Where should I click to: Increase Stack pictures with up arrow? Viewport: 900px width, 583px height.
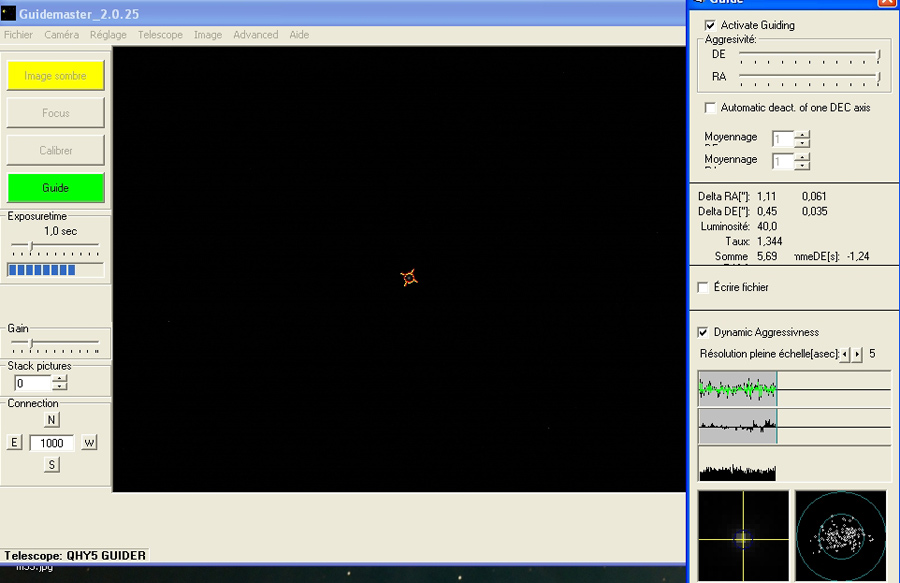pos(60,379)
